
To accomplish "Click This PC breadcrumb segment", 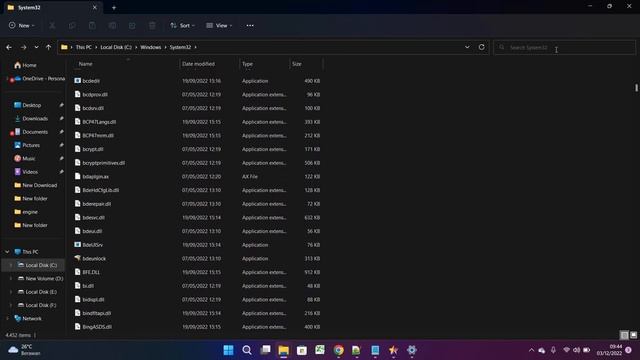I will 84,47.
